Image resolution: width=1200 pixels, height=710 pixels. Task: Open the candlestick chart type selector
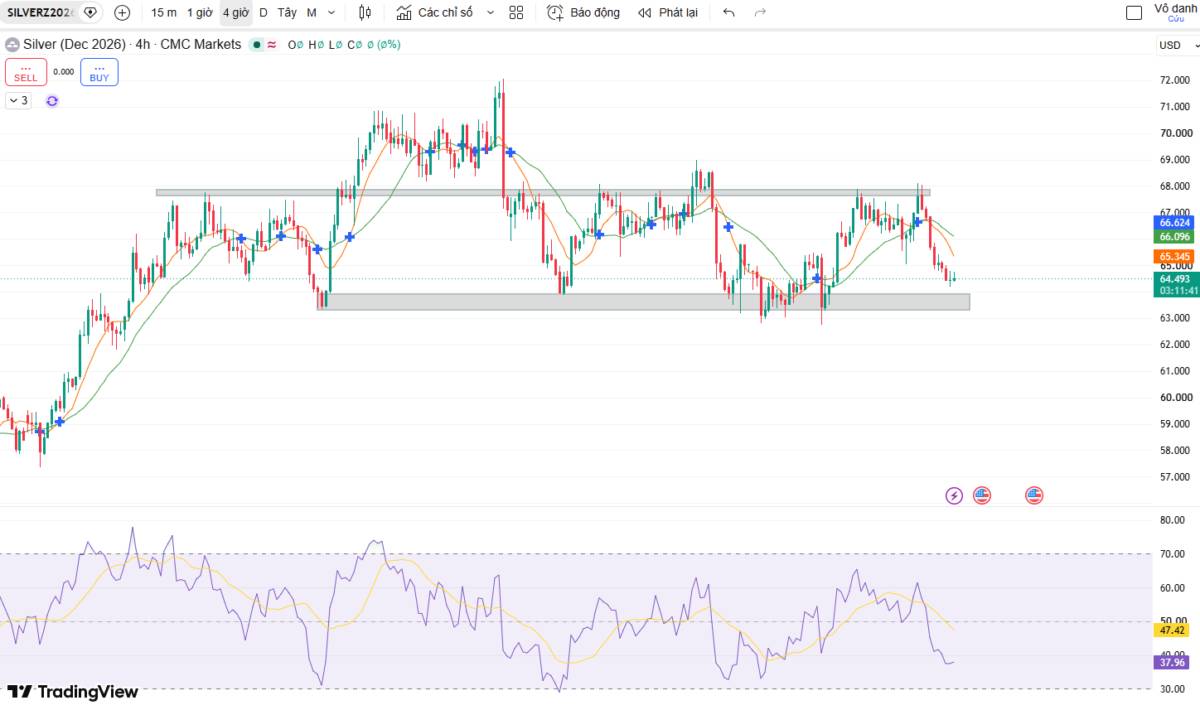365,13
